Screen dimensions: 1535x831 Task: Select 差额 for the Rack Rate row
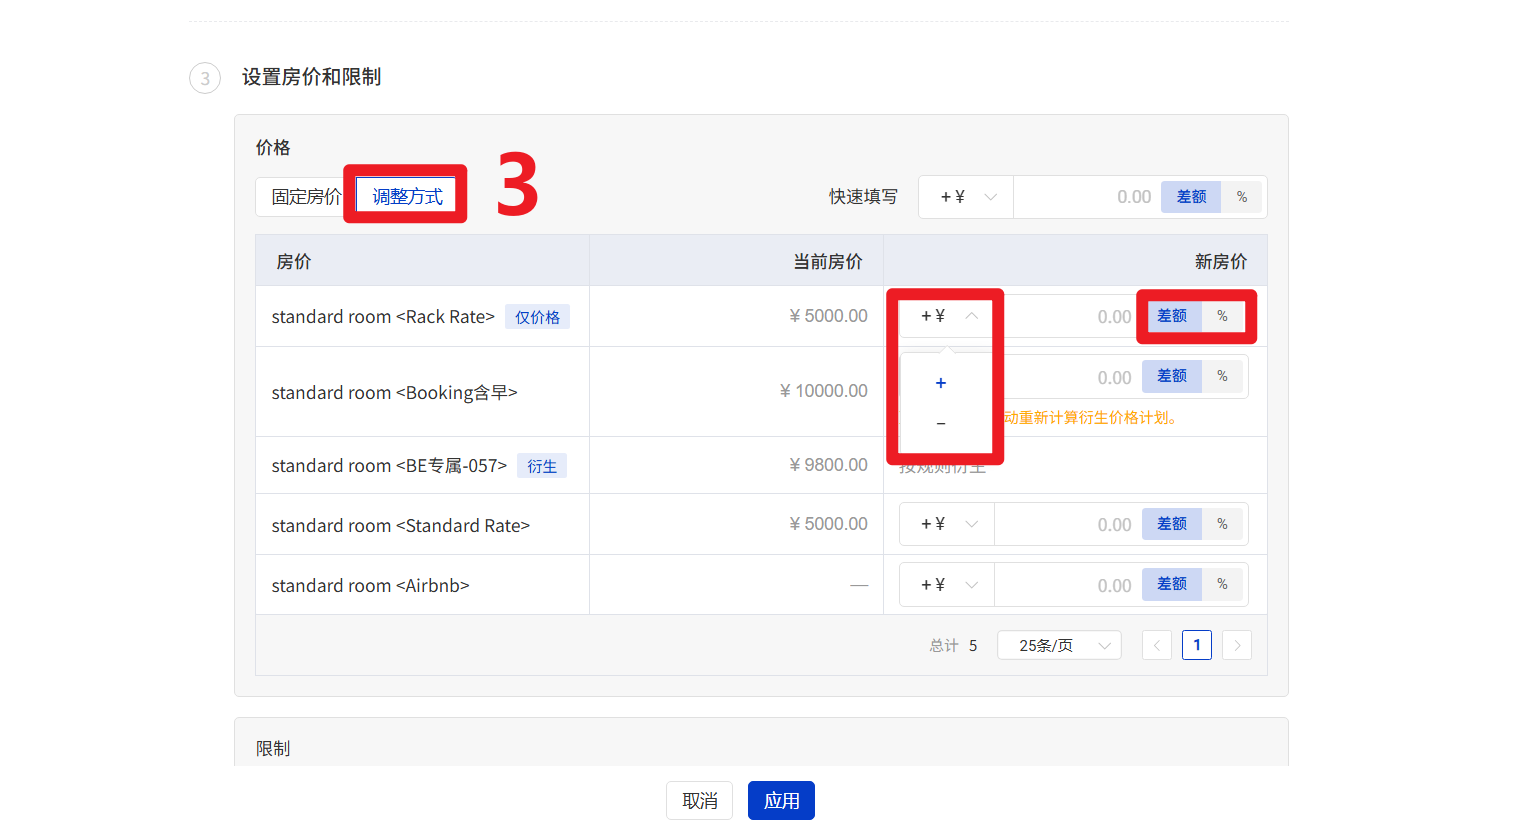coord(1172,316)
